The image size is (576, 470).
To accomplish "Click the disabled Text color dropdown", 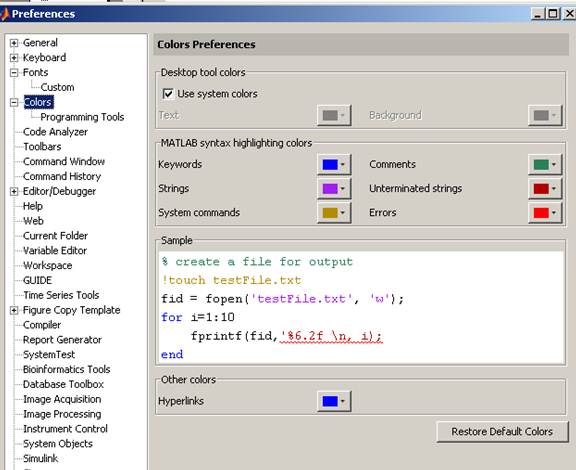I will point(334,115).
